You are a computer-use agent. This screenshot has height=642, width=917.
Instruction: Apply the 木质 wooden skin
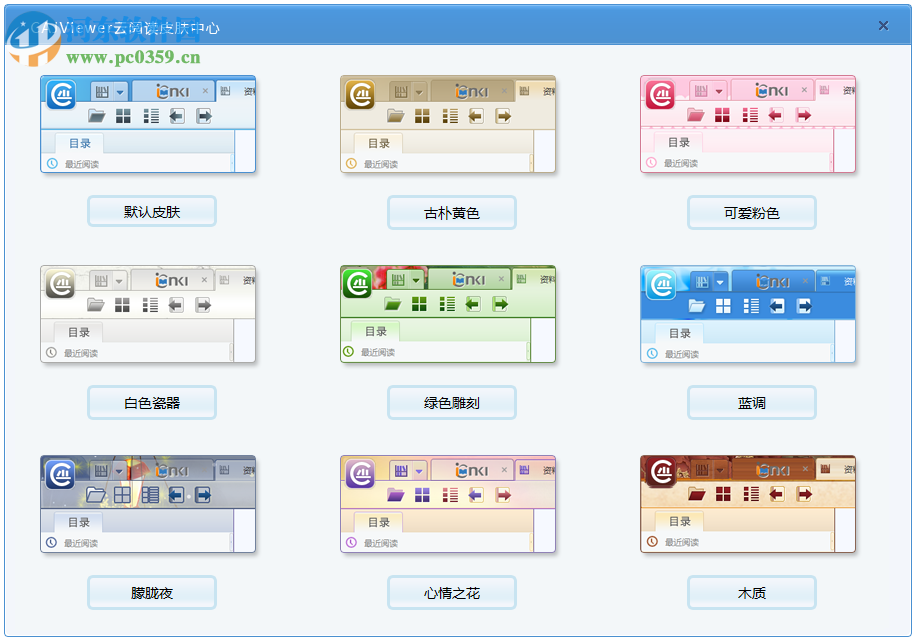click(751, 592)
